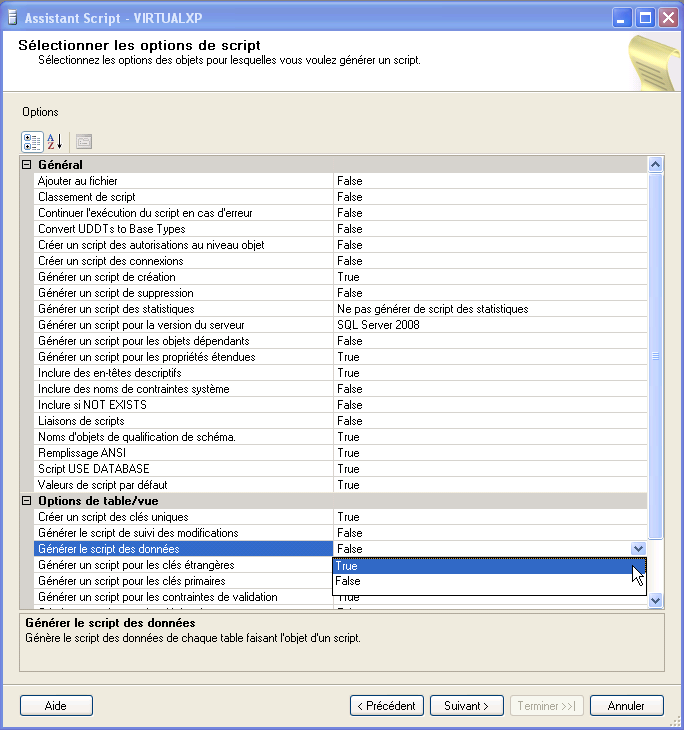Click the Categorized view icon

pos(32,141)
